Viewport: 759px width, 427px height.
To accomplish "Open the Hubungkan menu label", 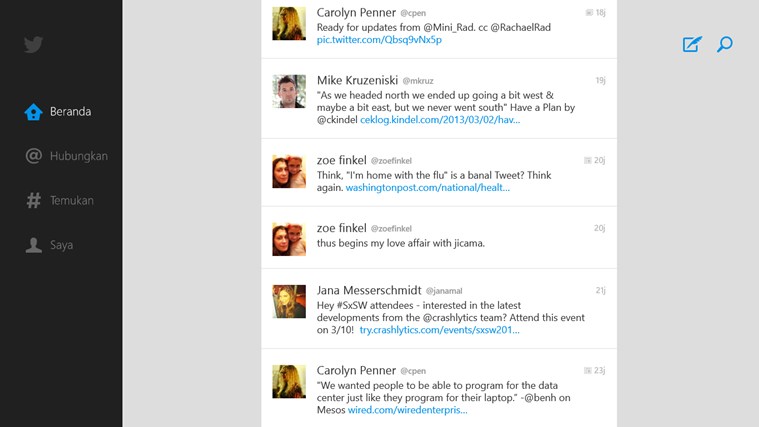I will click(79, 156).
